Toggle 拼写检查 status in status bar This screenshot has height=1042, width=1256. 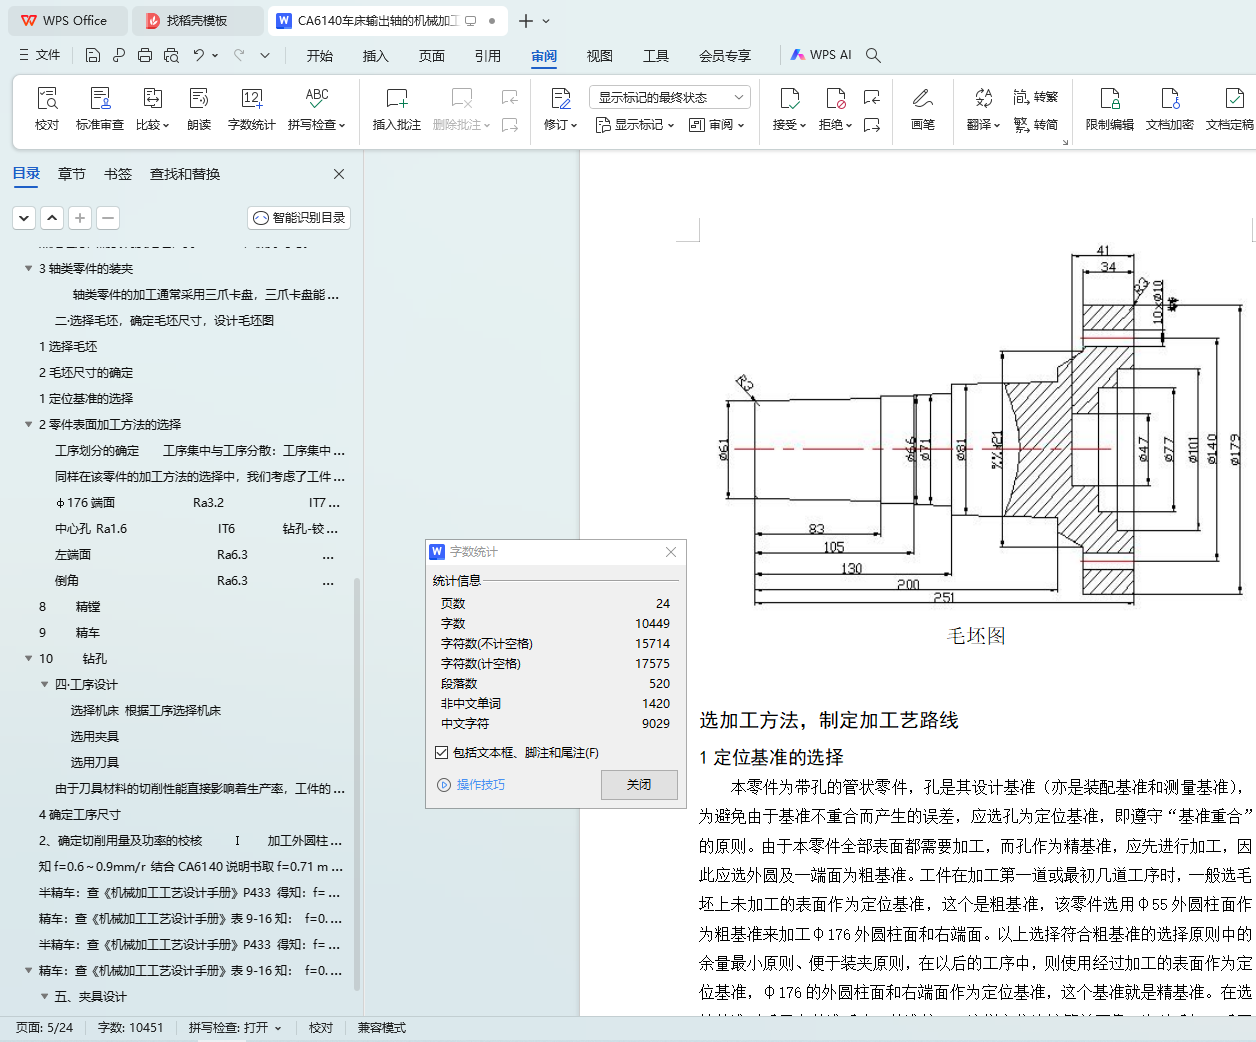click(235, 1028)
